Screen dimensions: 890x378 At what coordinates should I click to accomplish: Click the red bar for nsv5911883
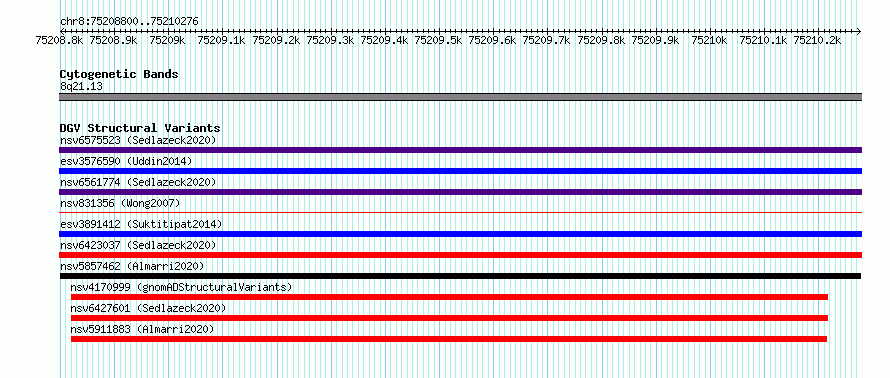[x=449, y=339]
